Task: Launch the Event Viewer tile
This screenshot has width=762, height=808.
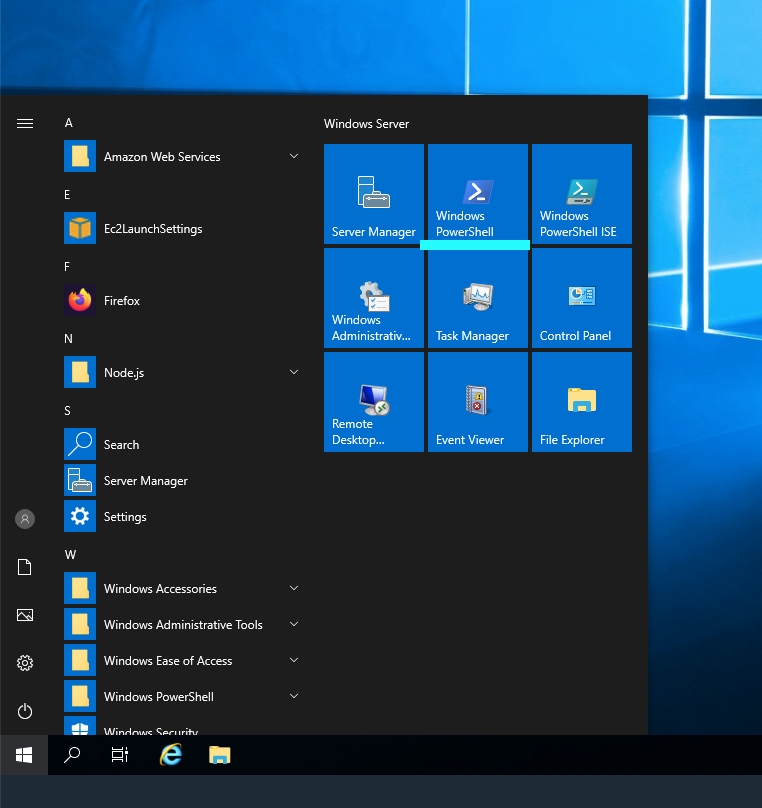Action: point(478,402)
